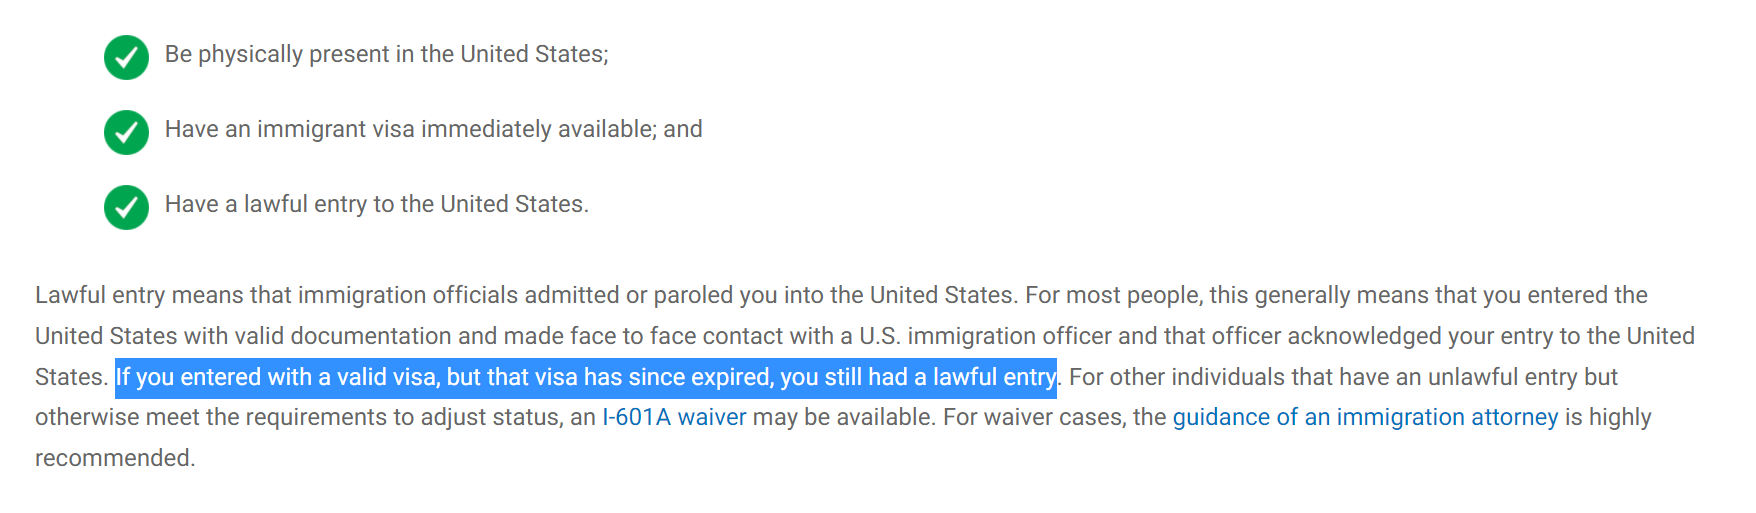Click the green checkmark beside 'immigrant visa immediately available'
1756x513 pixels.
[126, 132]
